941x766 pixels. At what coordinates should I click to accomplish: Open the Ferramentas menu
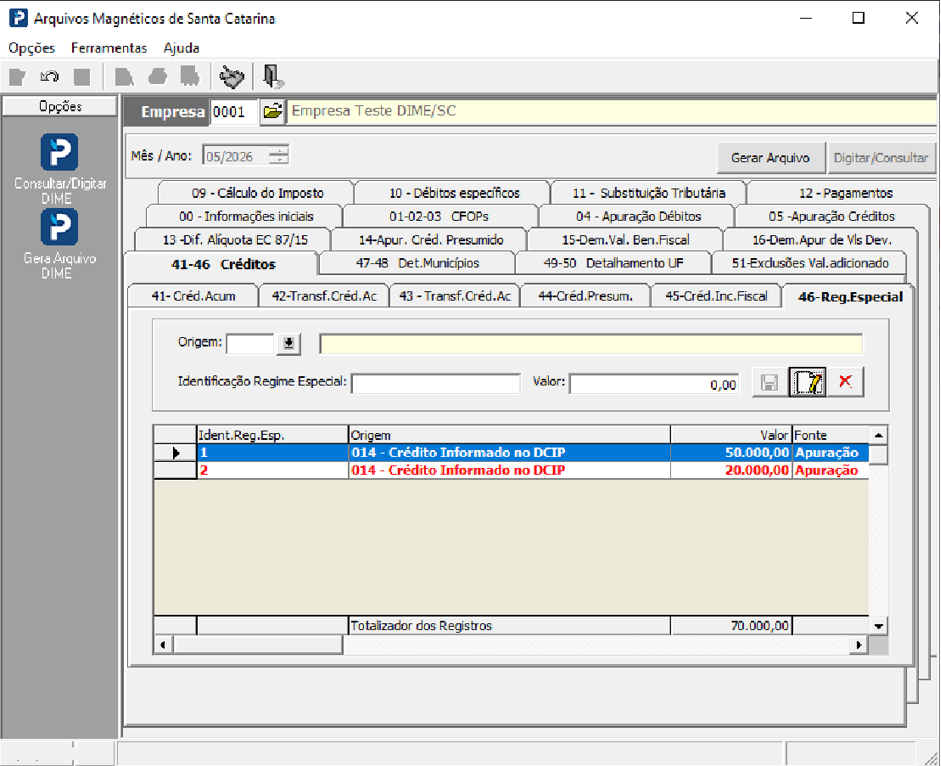point(109,48)
